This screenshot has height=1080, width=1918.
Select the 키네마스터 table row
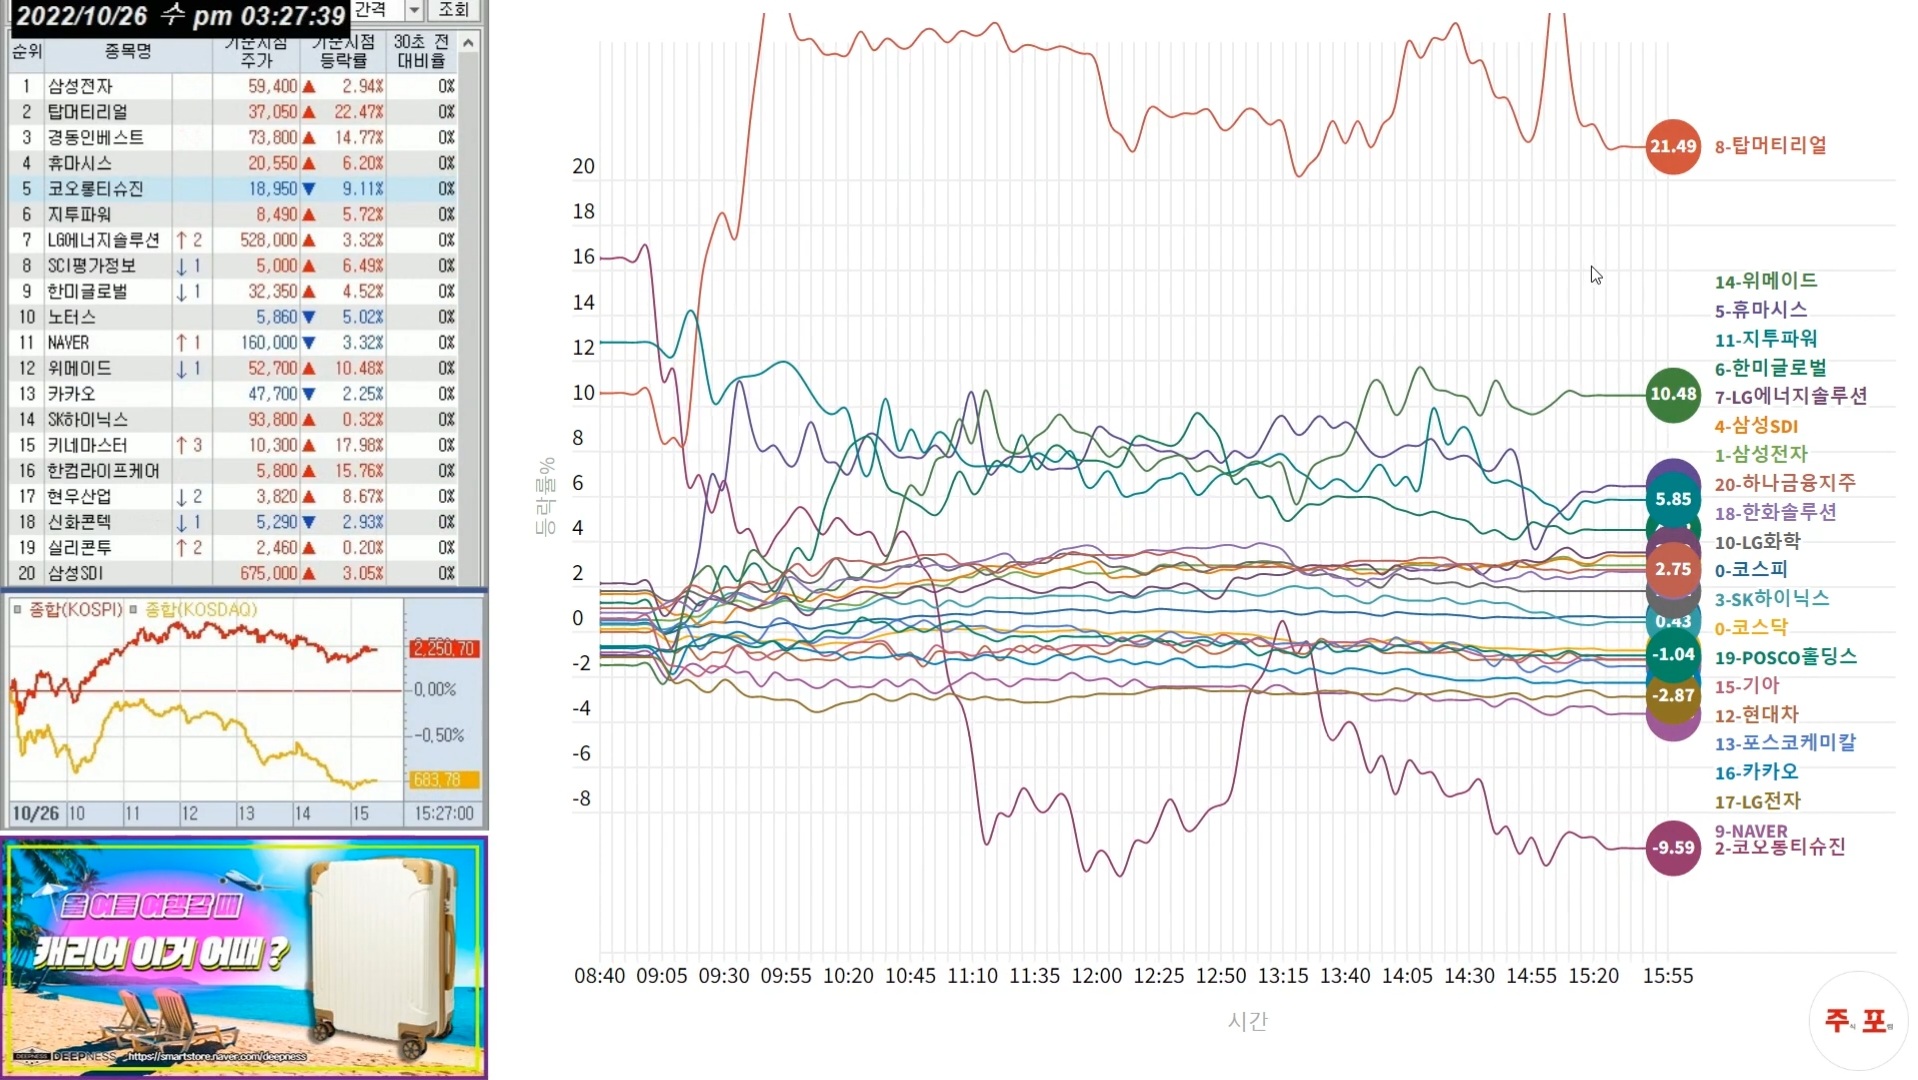pos(233,445)
